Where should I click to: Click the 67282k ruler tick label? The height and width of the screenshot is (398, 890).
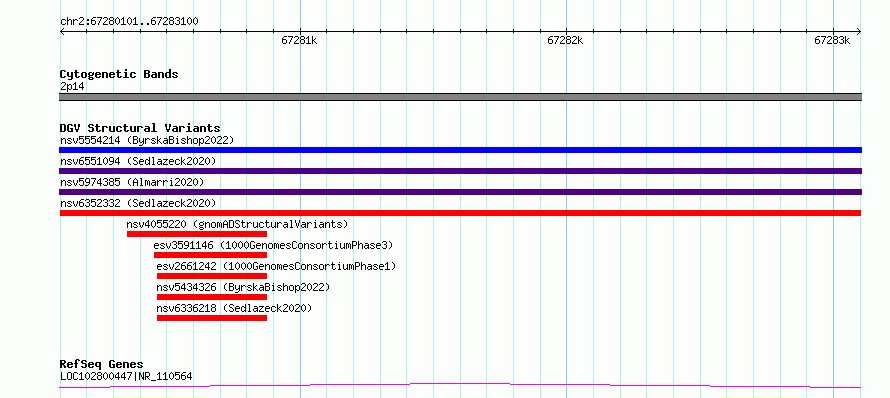pyautogui.click(x=565, y=40)
